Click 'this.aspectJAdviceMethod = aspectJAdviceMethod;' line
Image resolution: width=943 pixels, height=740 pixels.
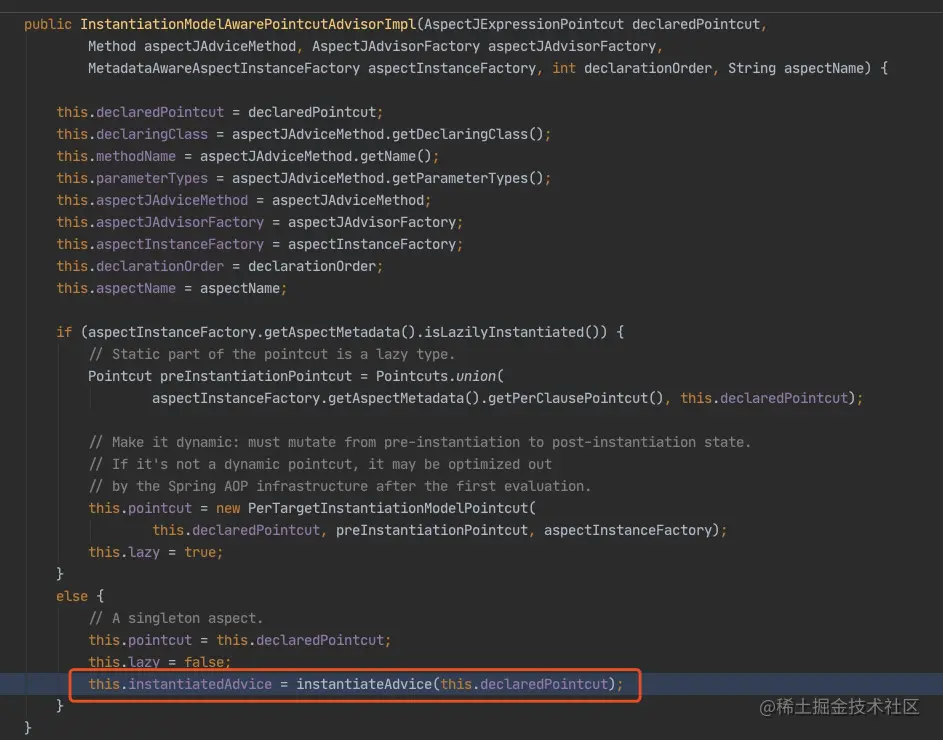coord(244,200)
